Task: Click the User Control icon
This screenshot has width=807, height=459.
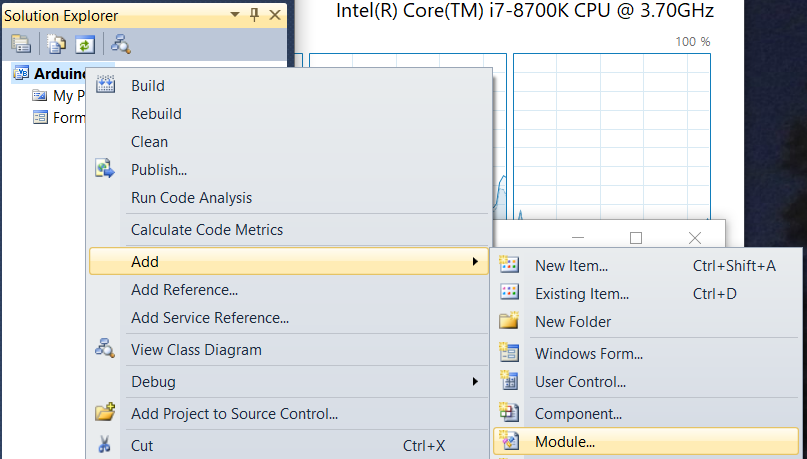Action: (x=509, y=380)
